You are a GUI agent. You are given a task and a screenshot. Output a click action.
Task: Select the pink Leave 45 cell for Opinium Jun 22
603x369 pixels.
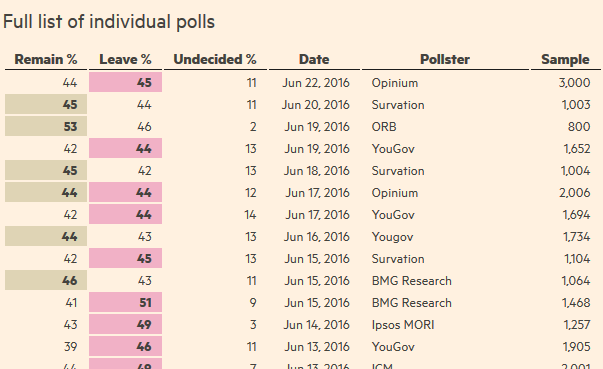click(x=125, y=83)
